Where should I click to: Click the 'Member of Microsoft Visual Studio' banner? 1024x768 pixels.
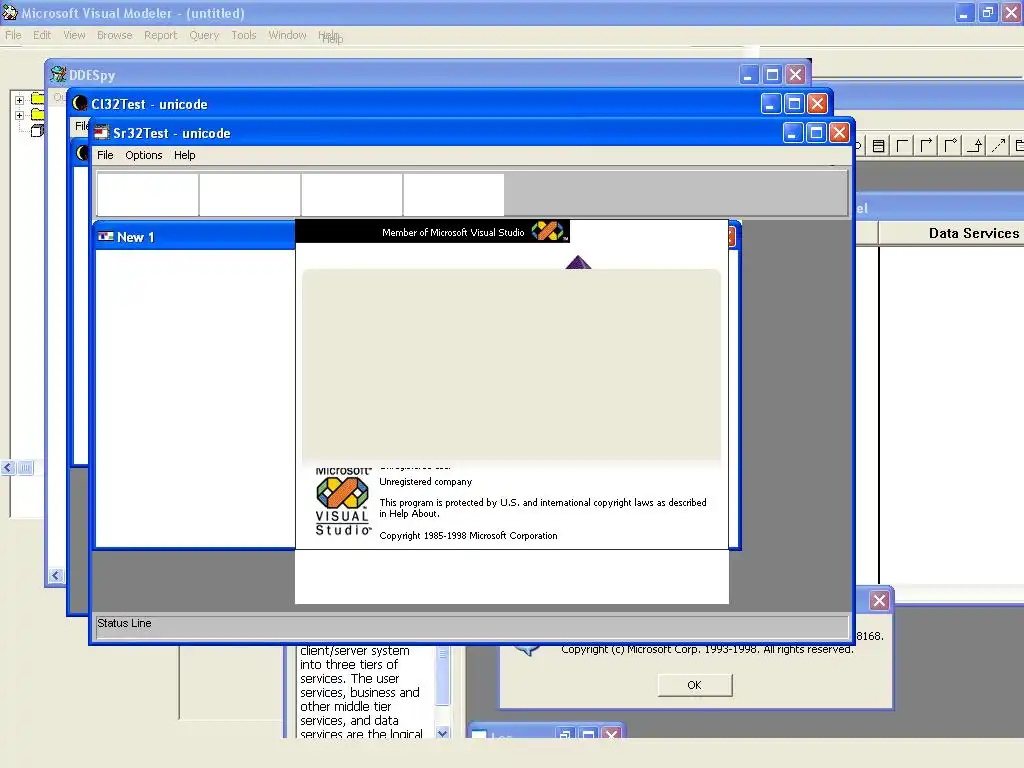432,232
